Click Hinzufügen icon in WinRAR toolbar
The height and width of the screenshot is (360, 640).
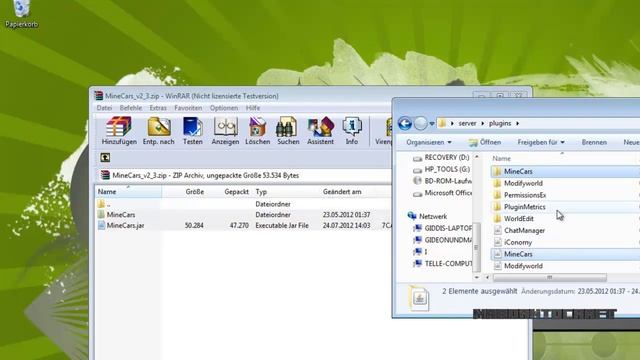click(x=119, y=131)
